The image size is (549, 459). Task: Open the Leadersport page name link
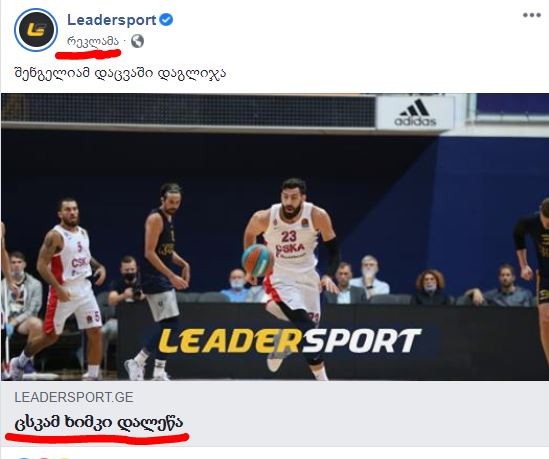point(112,20)
